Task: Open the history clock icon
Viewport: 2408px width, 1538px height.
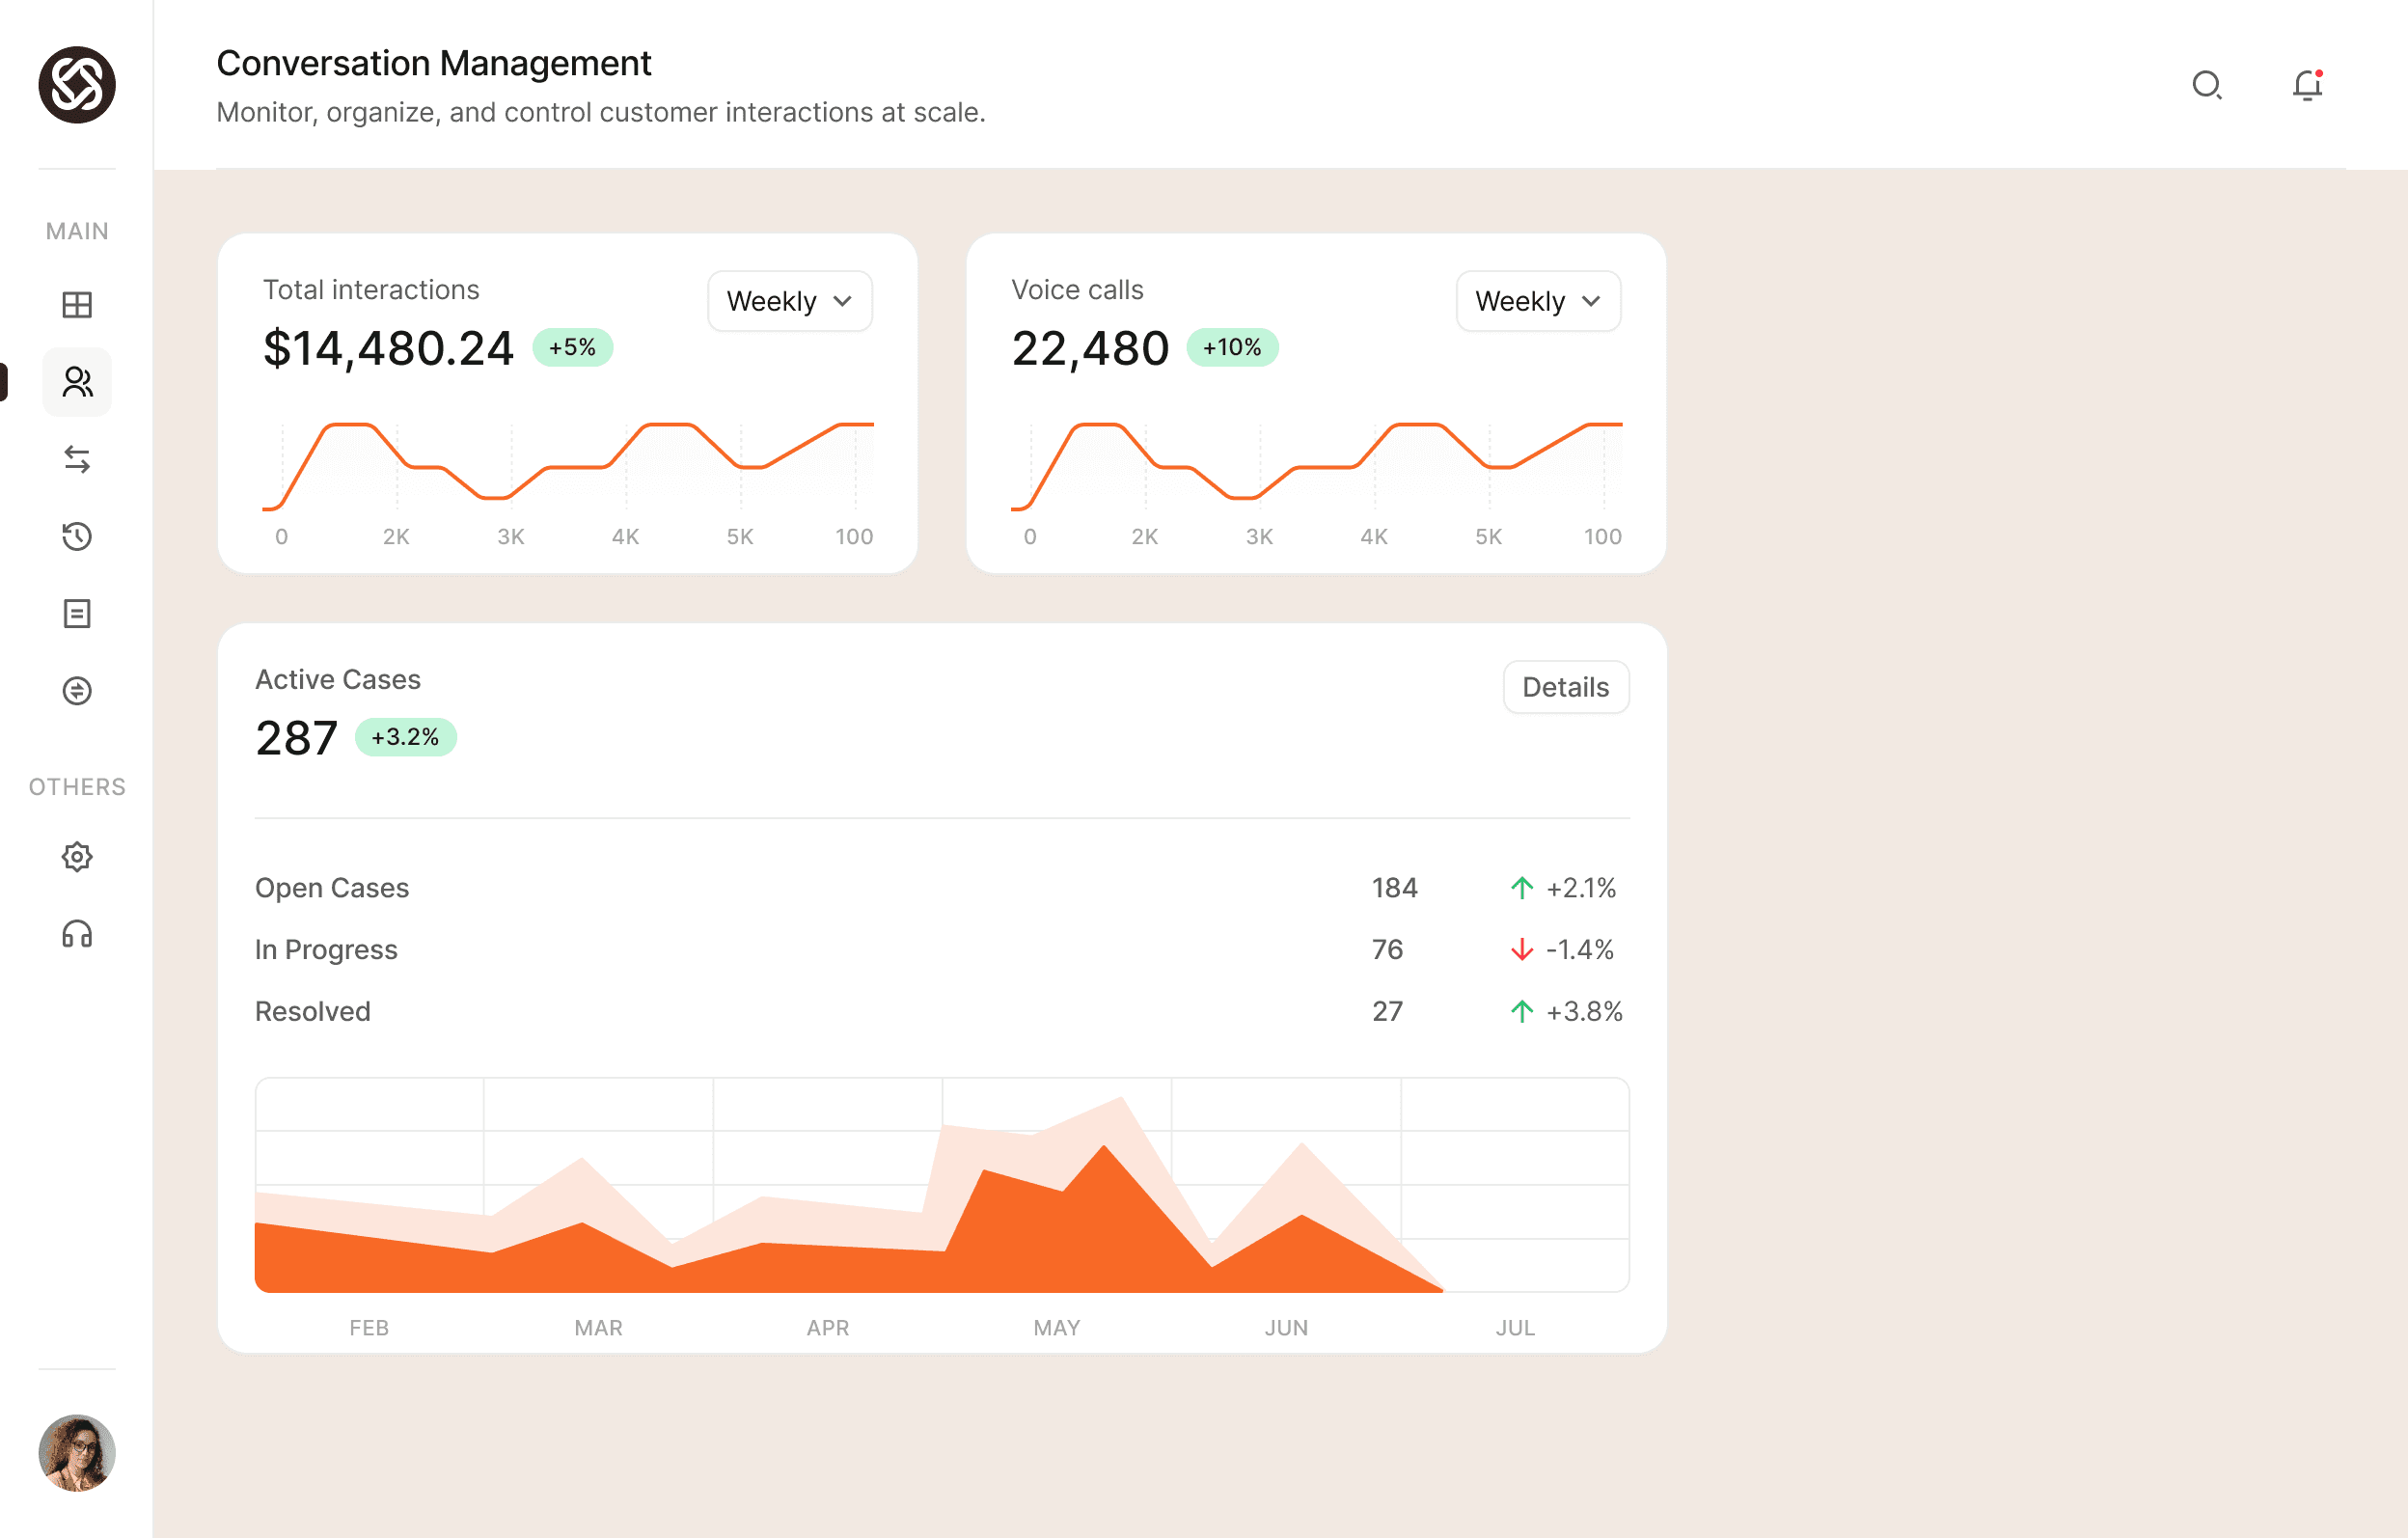Action: pos(77,537)
